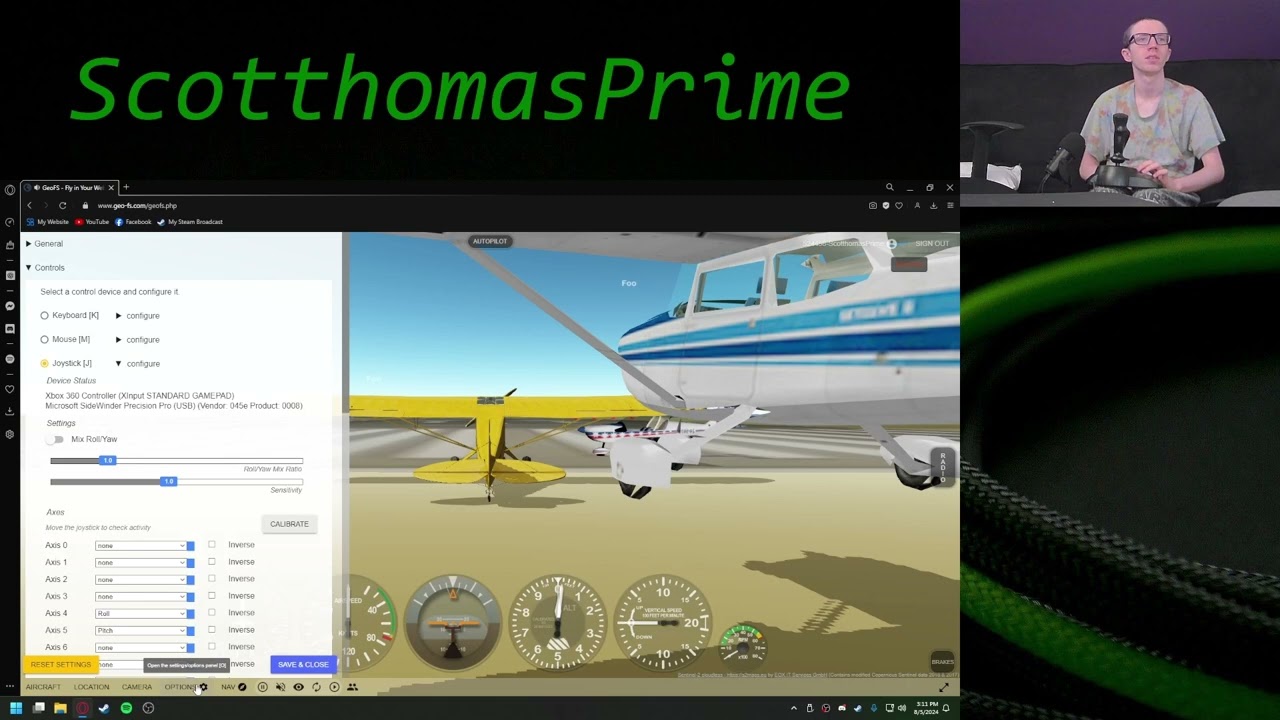Click the SIGN OUT link
The height and width of the screenshot is (720, 1280).
tap(932, 244)
